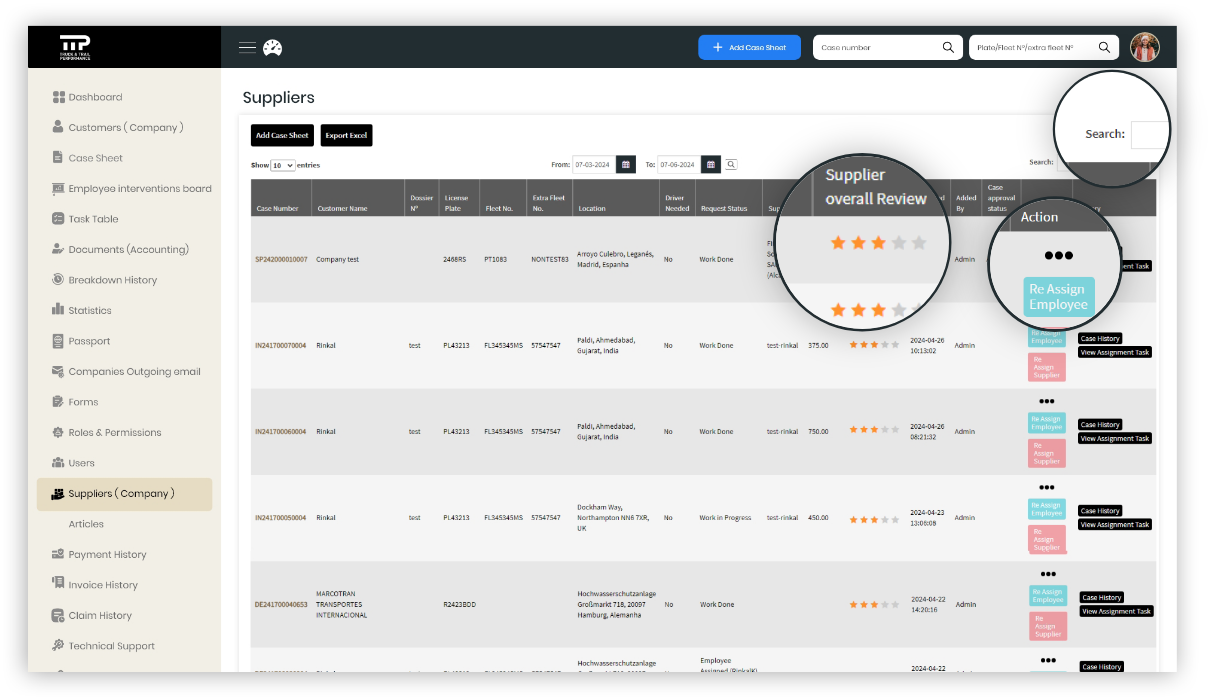Screen dimensions: 1225x698
Task: Open the To date calendar picker
Action: point(711,164)
